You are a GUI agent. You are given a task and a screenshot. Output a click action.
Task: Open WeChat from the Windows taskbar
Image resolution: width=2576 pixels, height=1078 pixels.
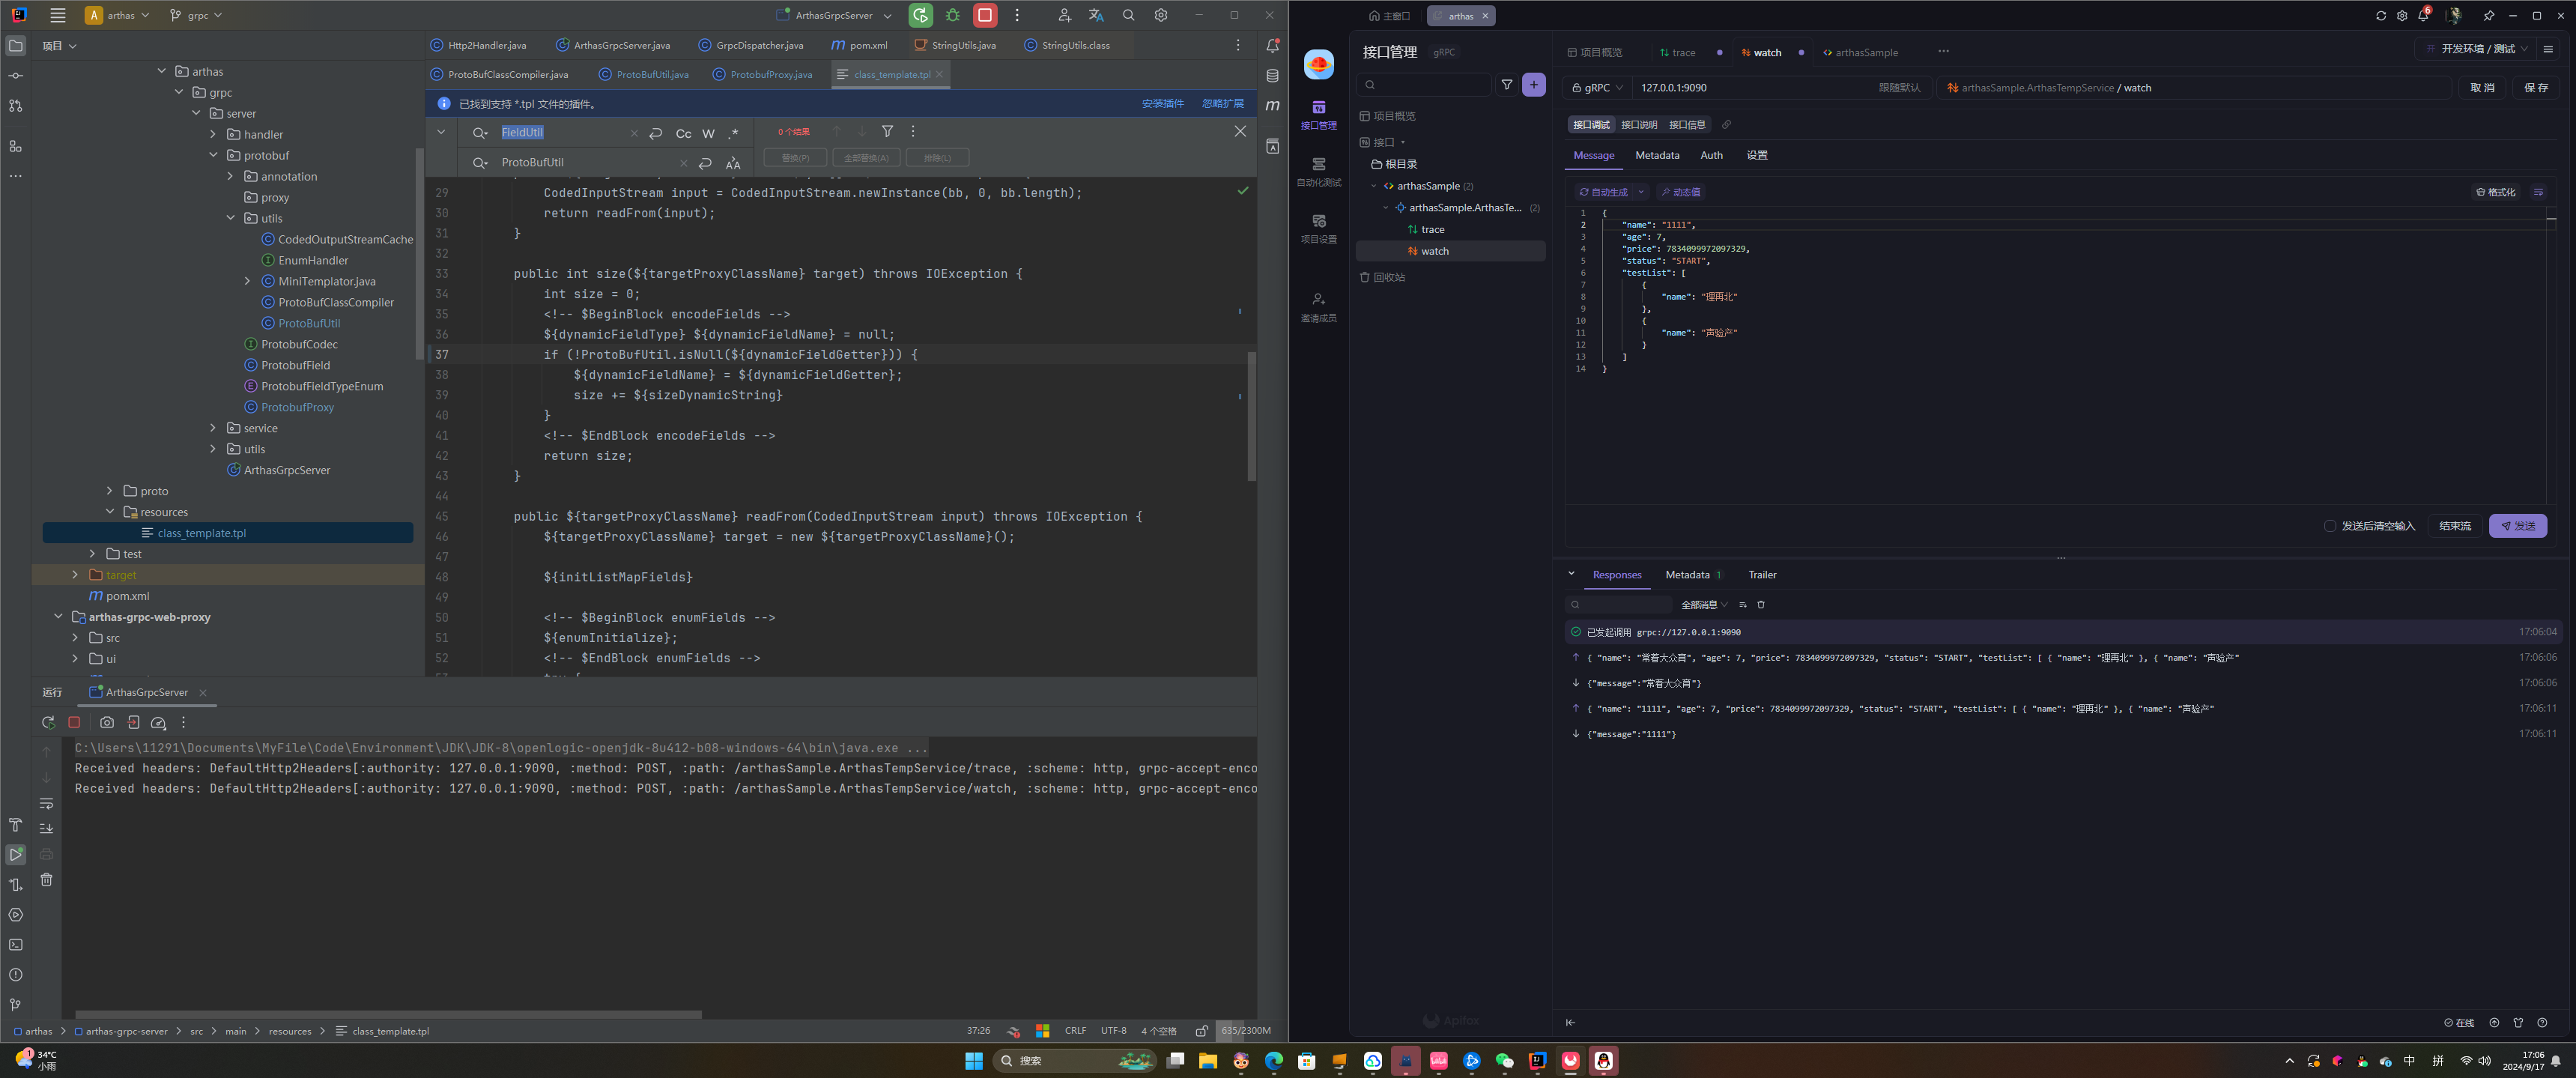(1504, 1061)
